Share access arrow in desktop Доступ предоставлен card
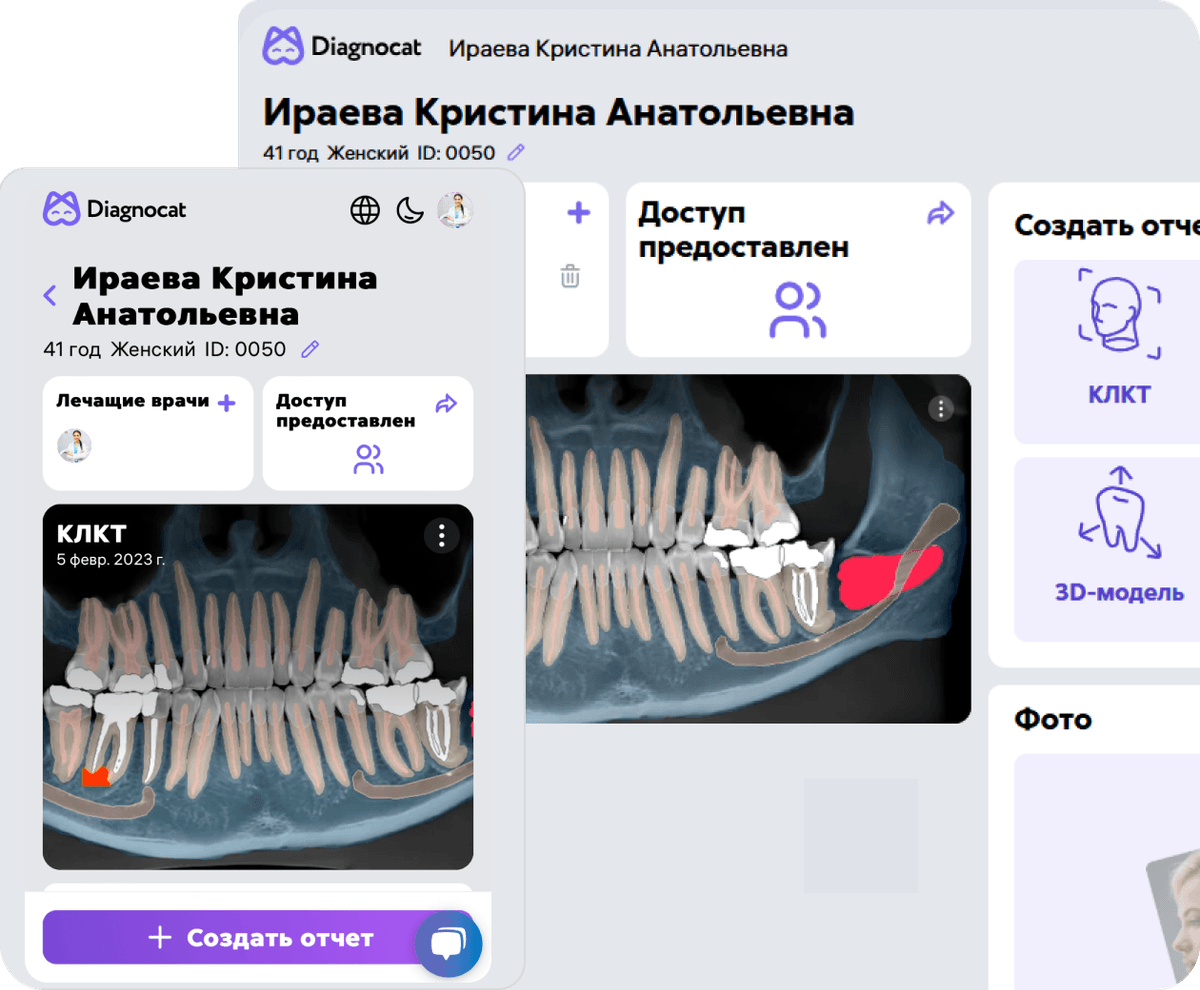Screen dimensions: 1200x990 point(941,213)
